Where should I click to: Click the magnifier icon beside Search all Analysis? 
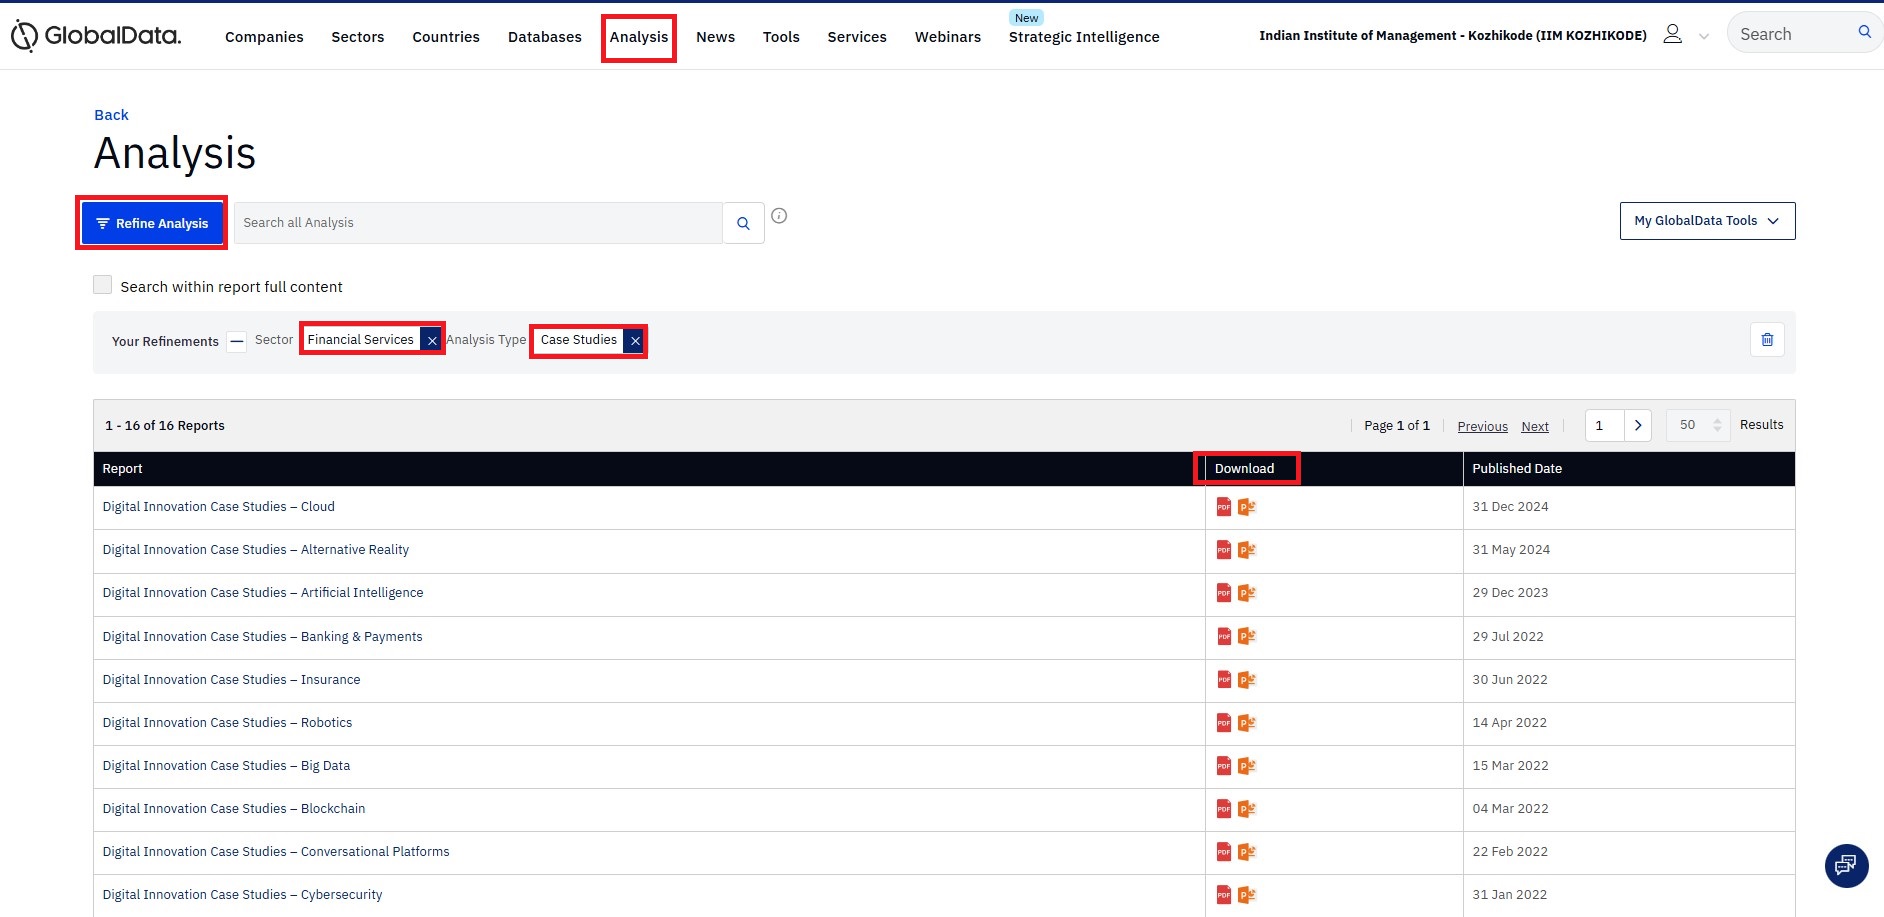coord(743,223)
